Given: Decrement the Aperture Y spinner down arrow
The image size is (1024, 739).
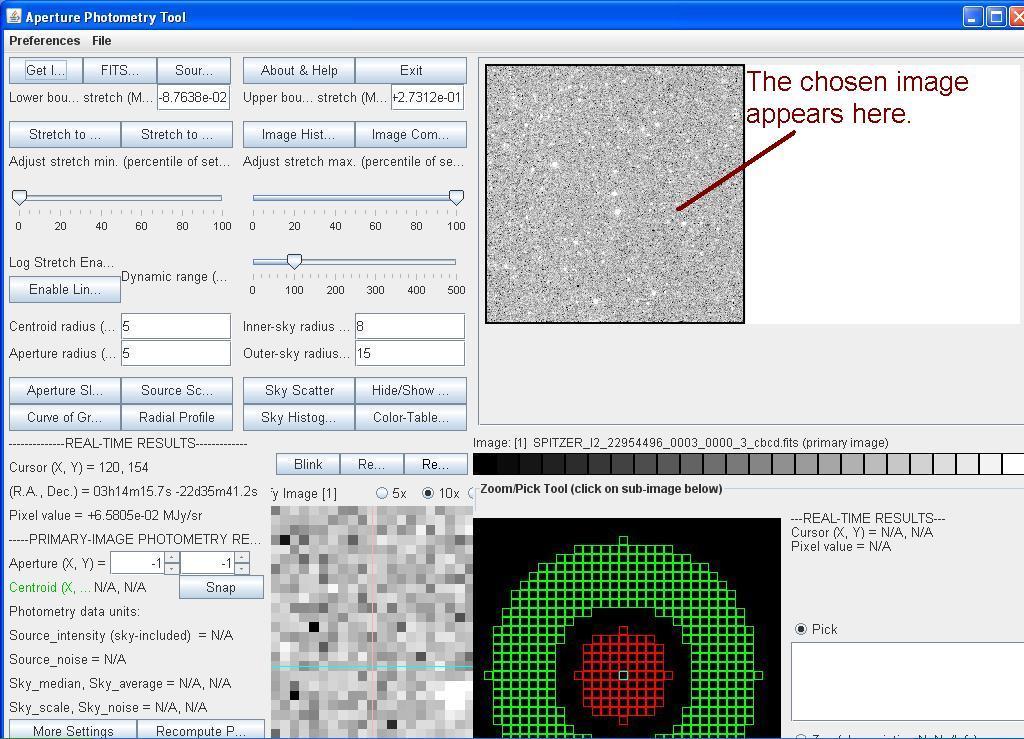Looking at the screenshot, I should point(241,568).
